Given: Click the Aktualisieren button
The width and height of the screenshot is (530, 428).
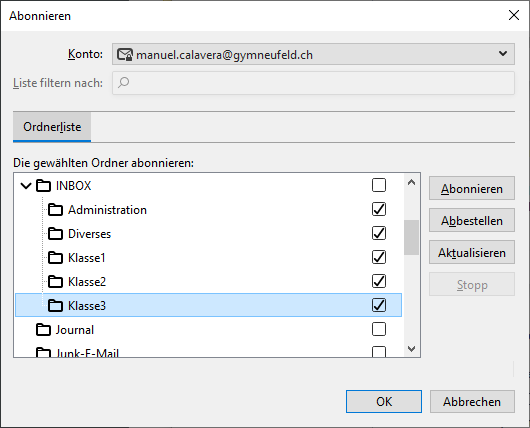Looking at the screenshot, I should pos(472,253).
